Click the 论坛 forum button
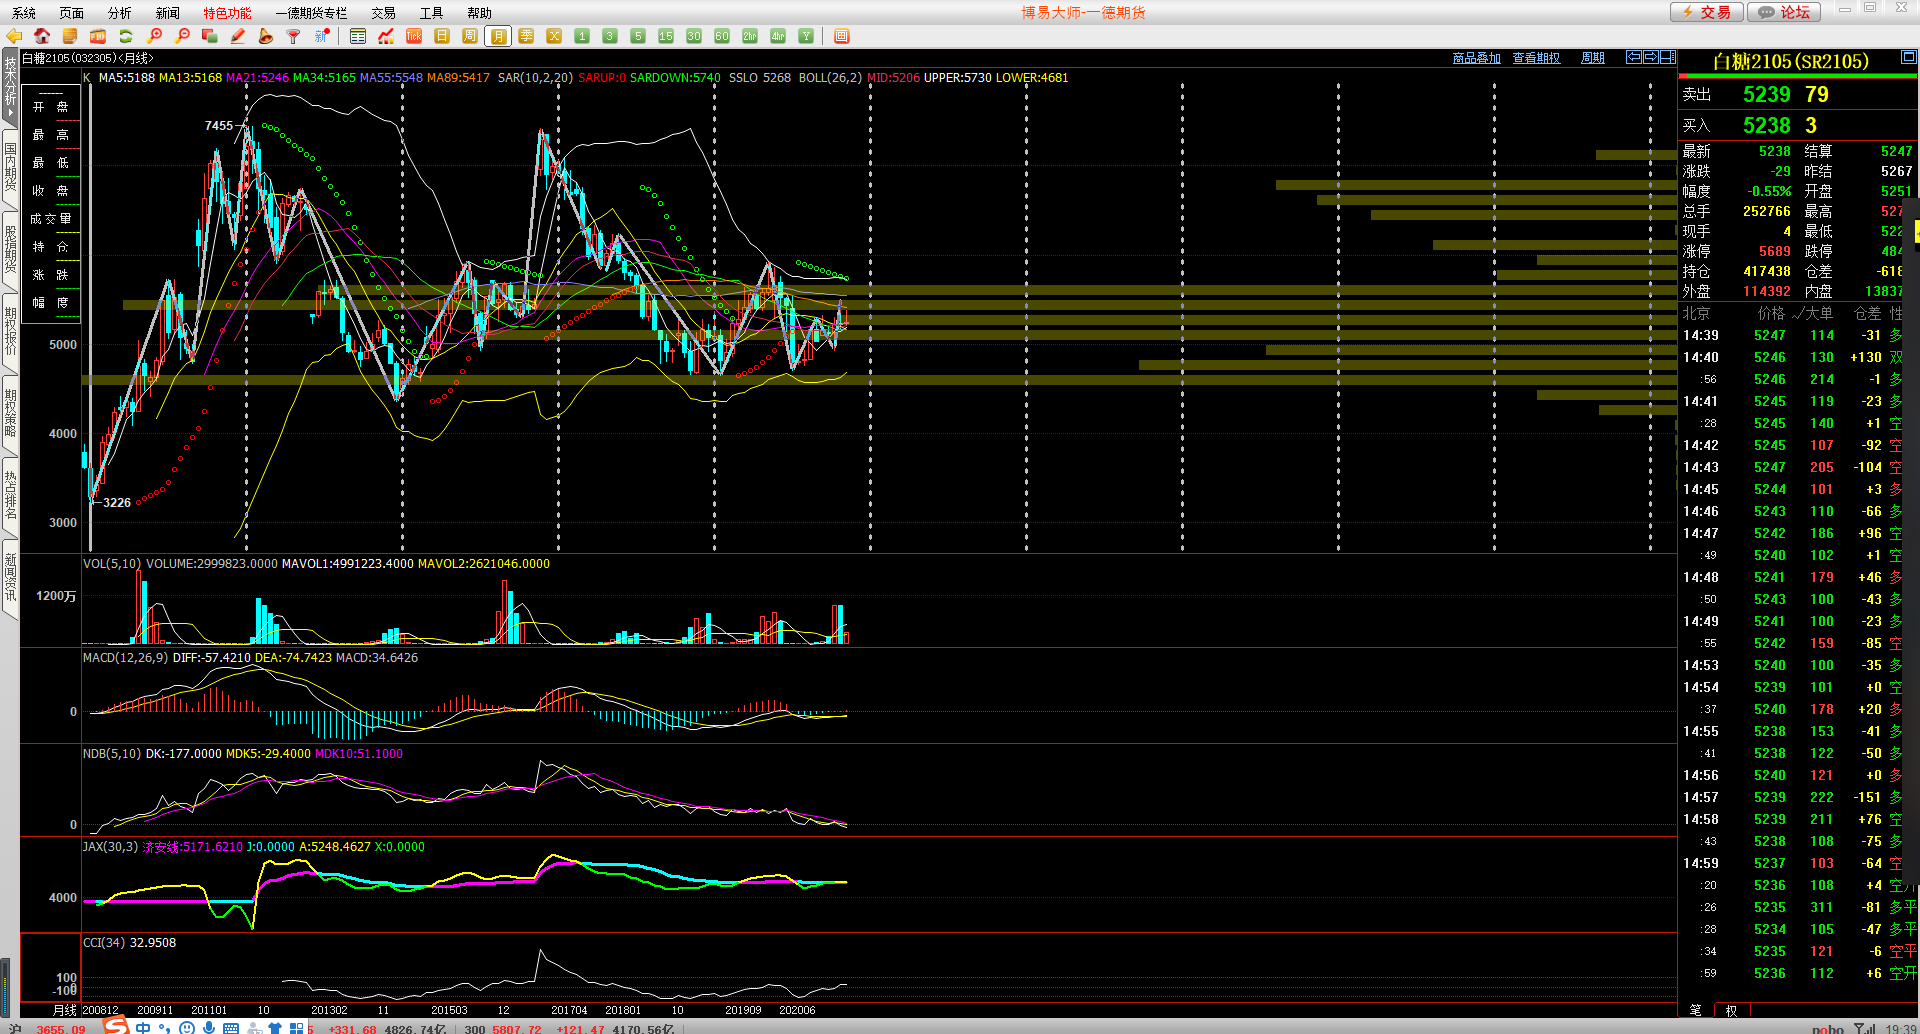Image resolution: width=1920 pixels, height=1034 pixels. click(x=1785, y=12)
